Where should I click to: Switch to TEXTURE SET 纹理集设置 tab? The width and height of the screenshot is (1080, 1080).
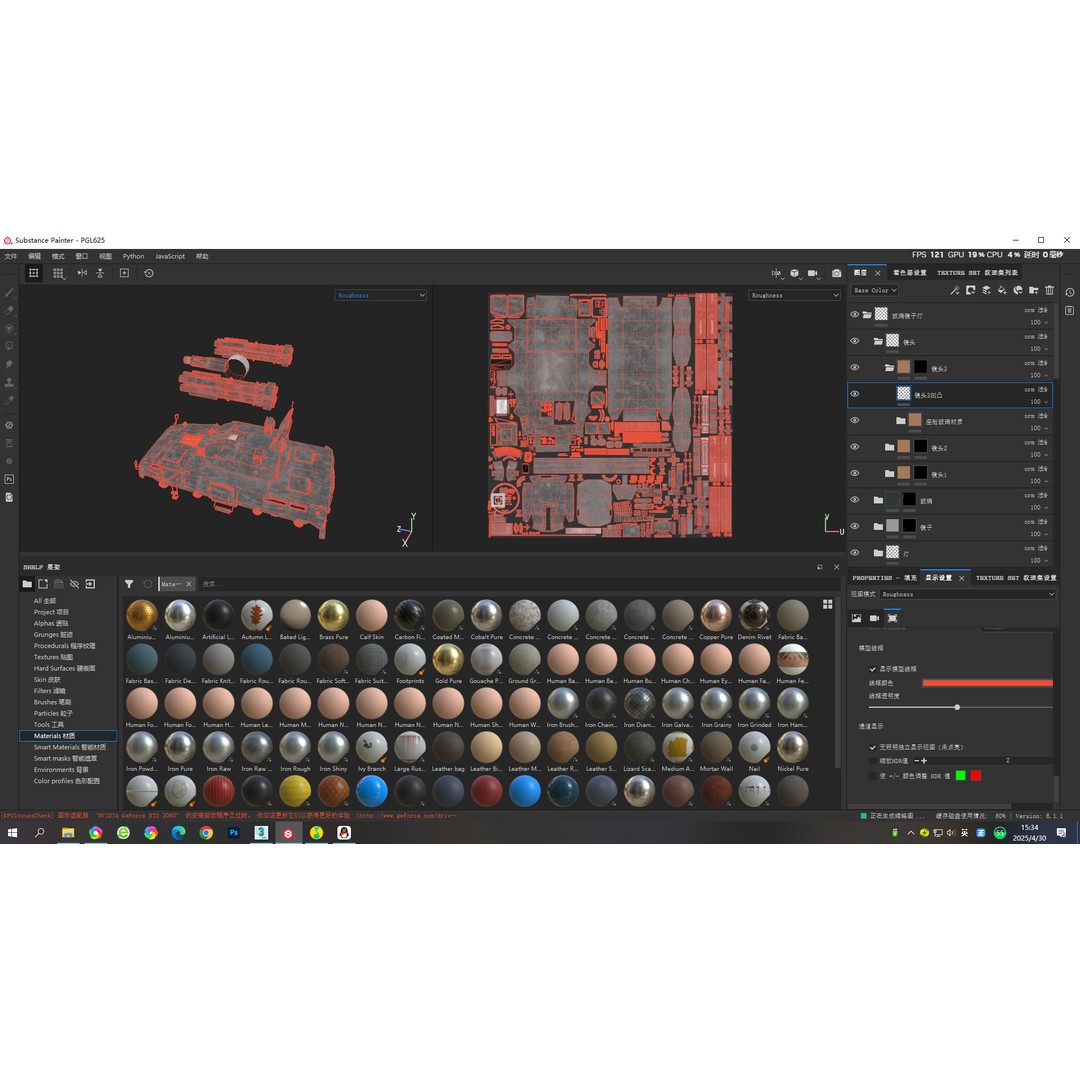1015,578
